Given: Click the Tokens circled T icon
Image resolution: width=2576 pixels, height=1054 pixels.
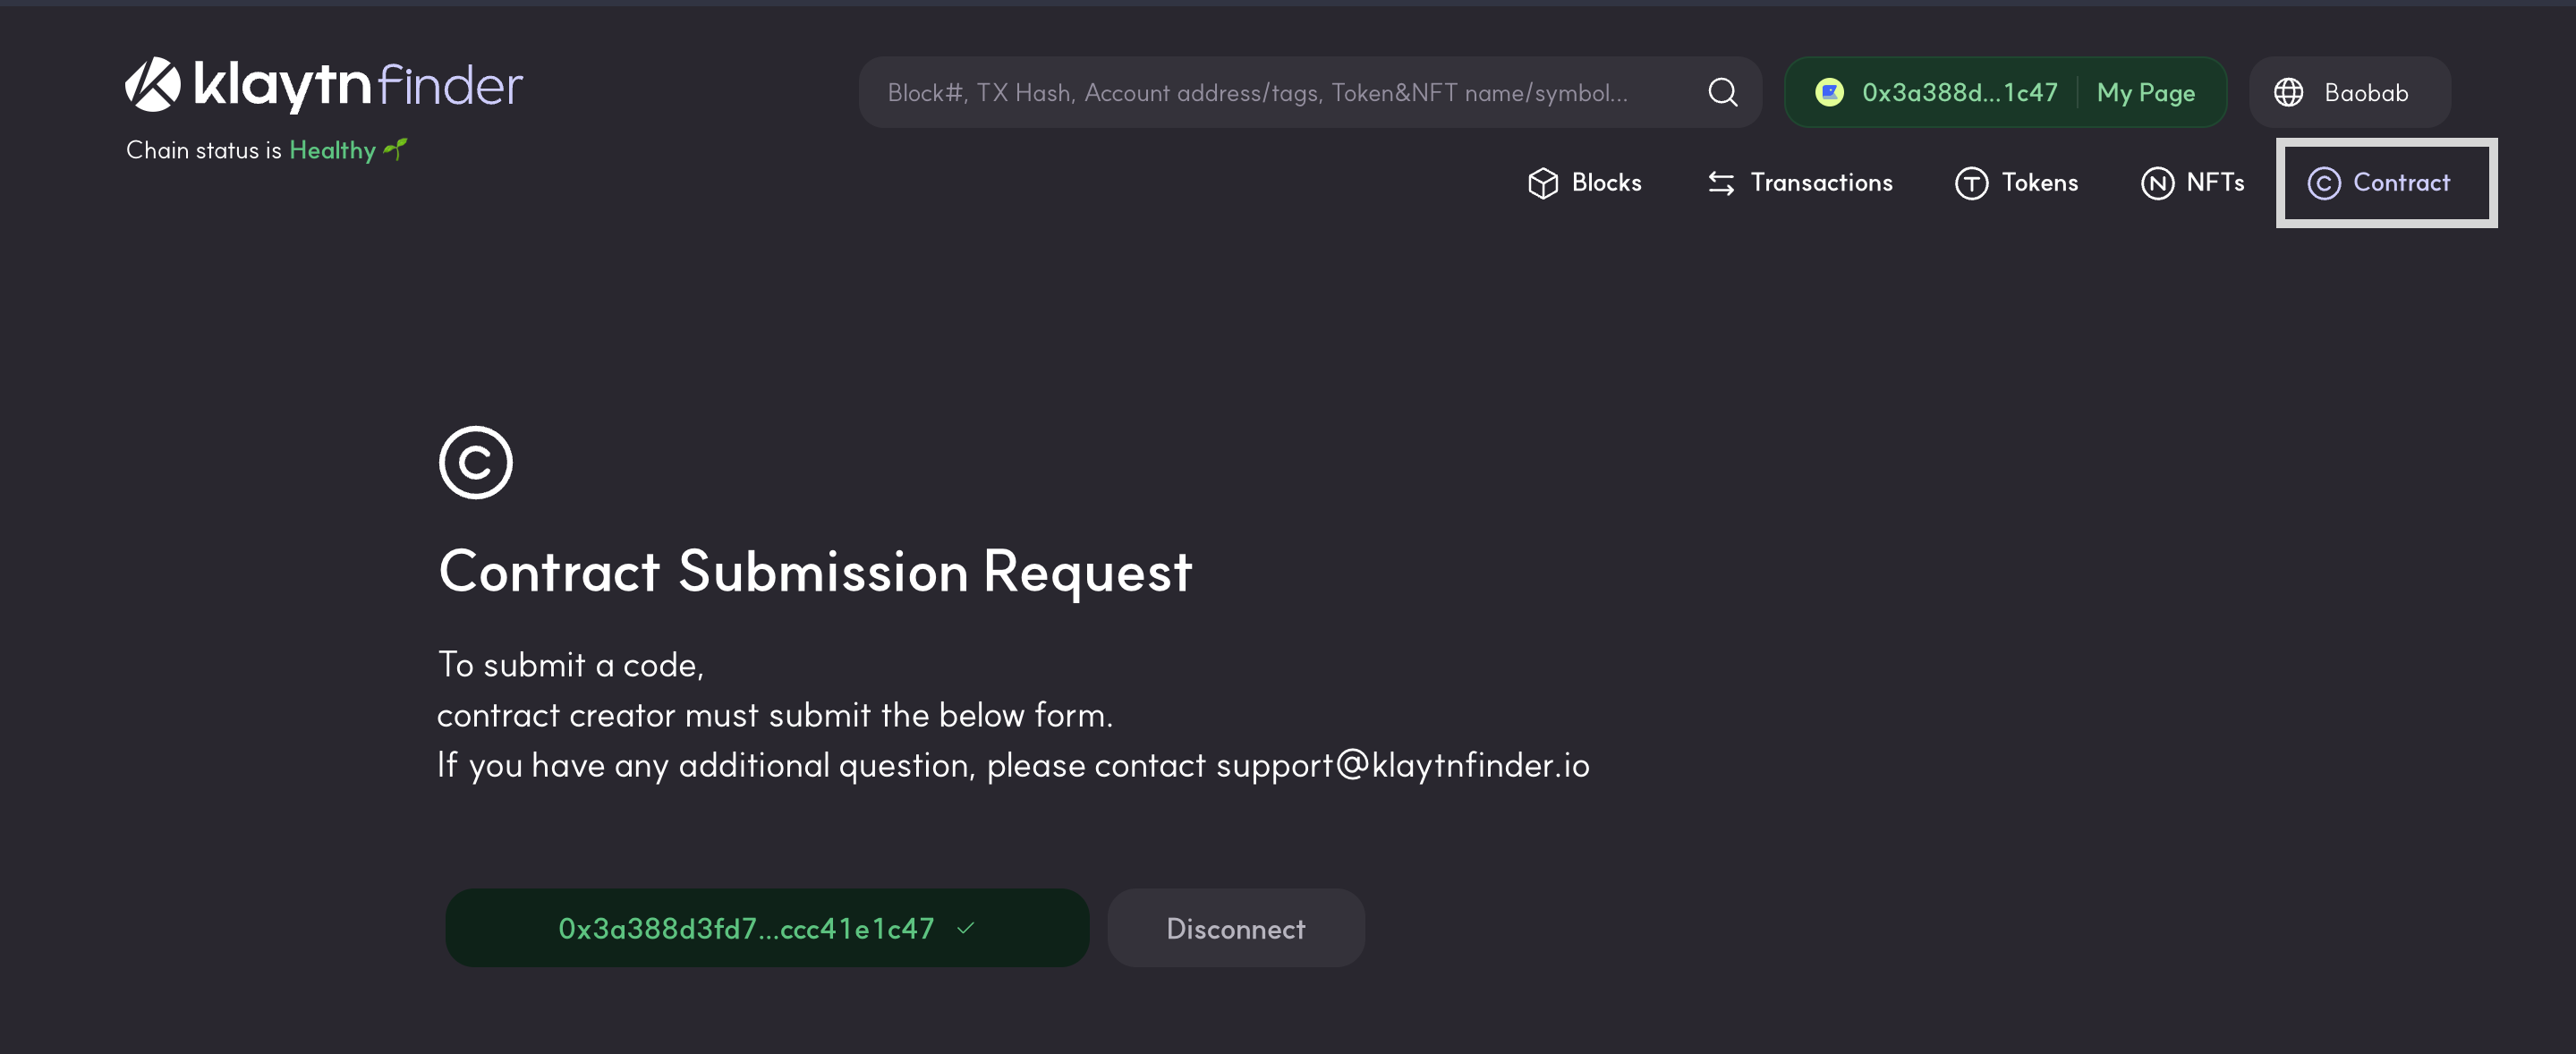Looking at the screenshot, I should [1970, 183].
